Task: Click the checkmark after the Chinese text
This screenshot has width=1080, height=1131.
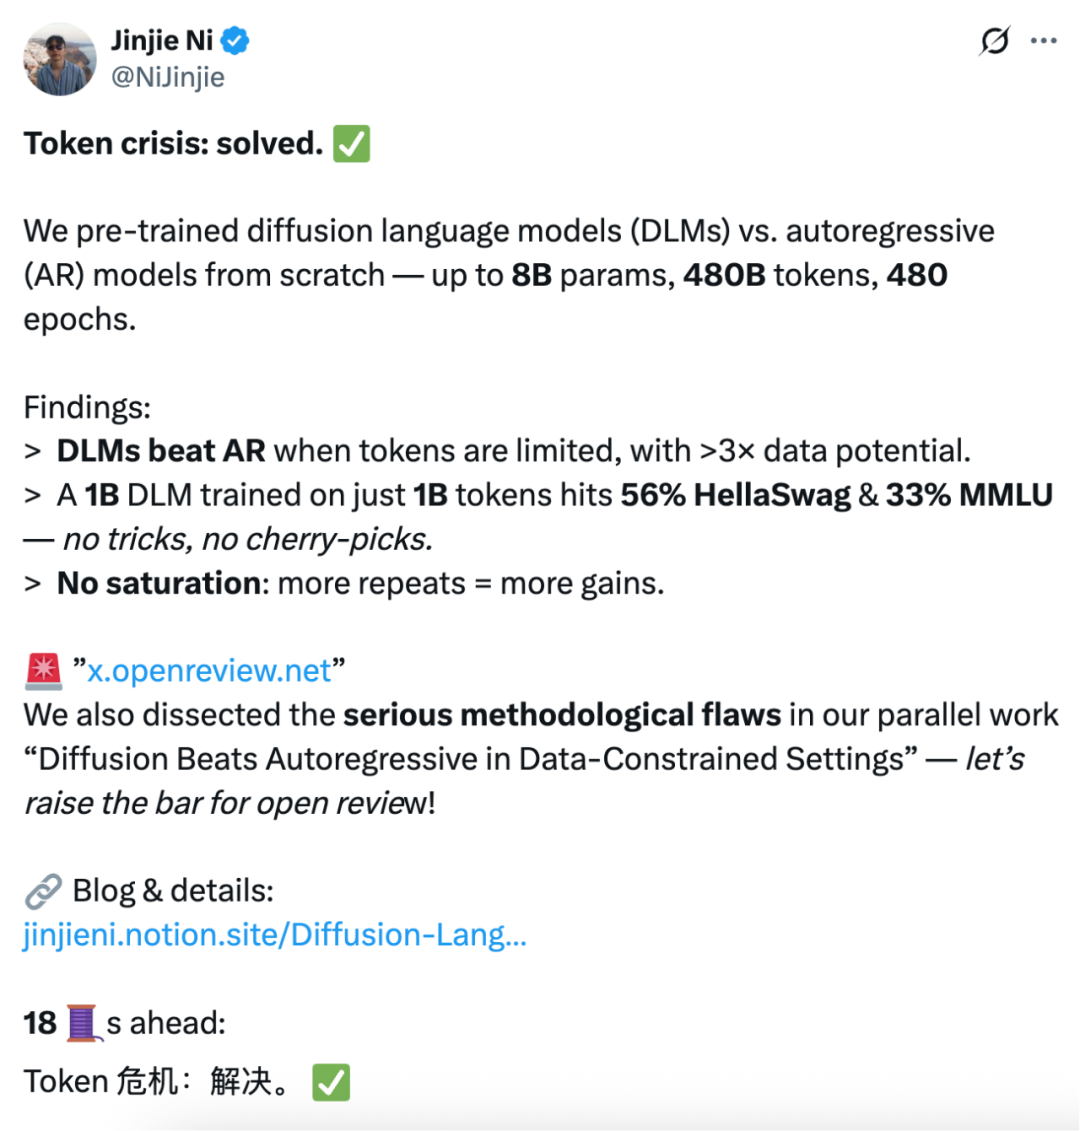Action: click(x=331, y=1081)
